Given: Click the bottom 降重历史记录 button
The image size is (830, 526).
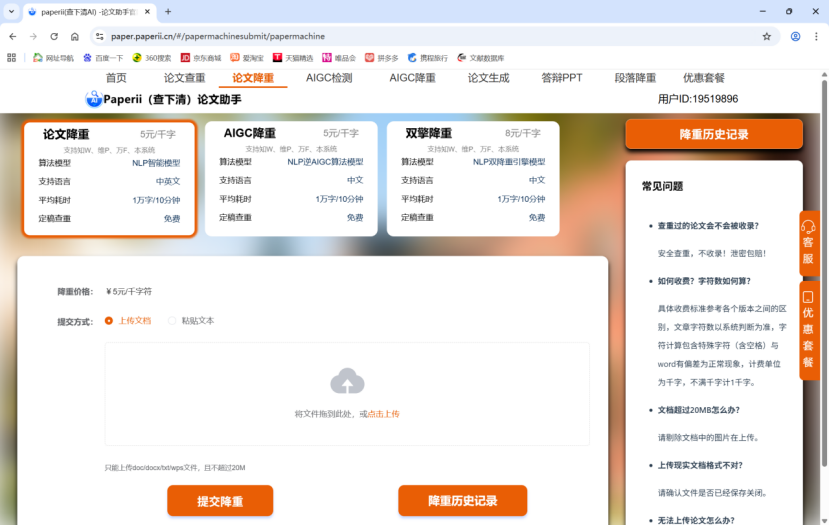Looking at the screenshot, I should point(463,501).
